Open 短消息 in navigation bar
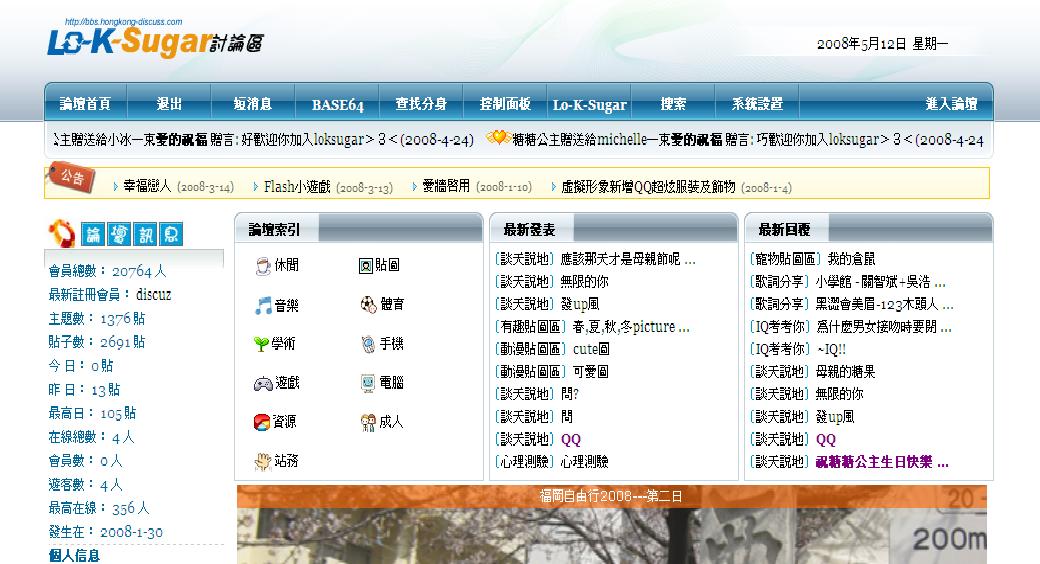This screenshot has height=564, width=1040. 253,104
